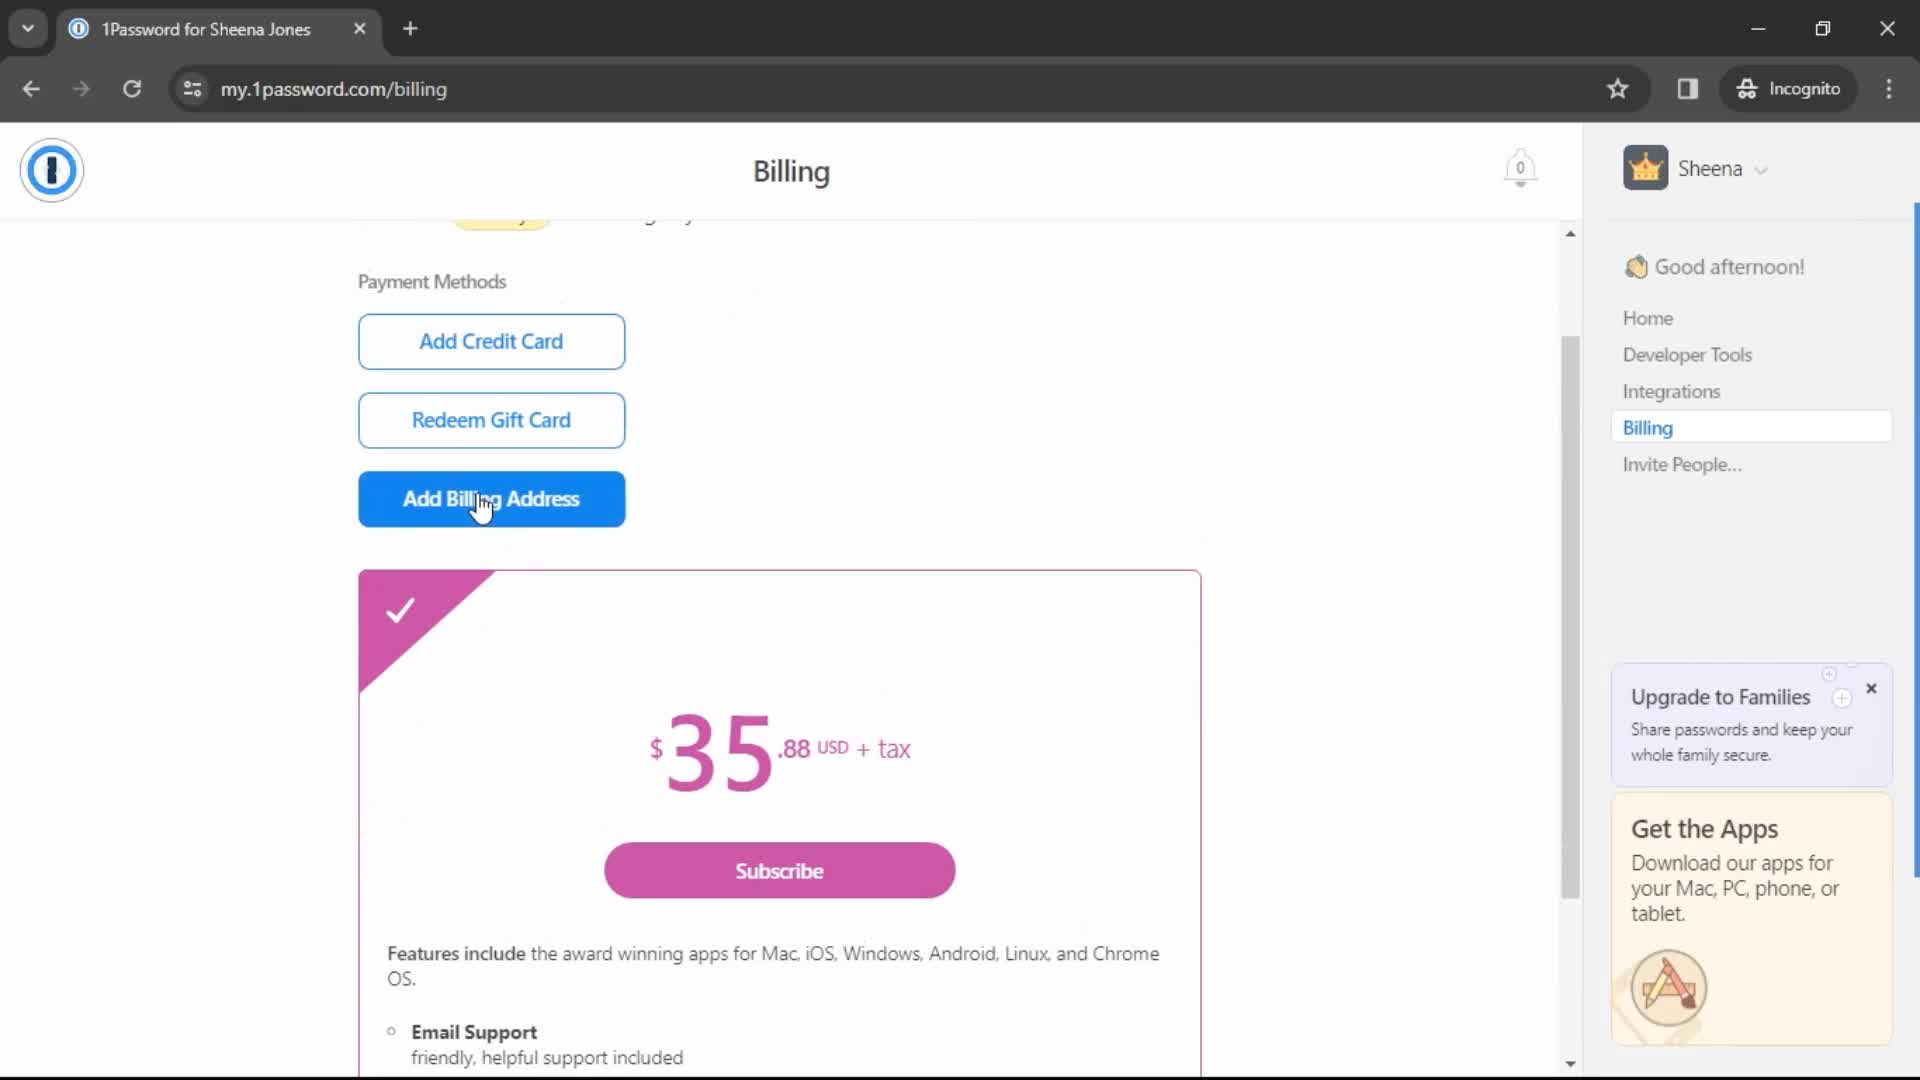Click the Subscribe pink button
1920x1080 pixels.
click(x=779, y=870)
